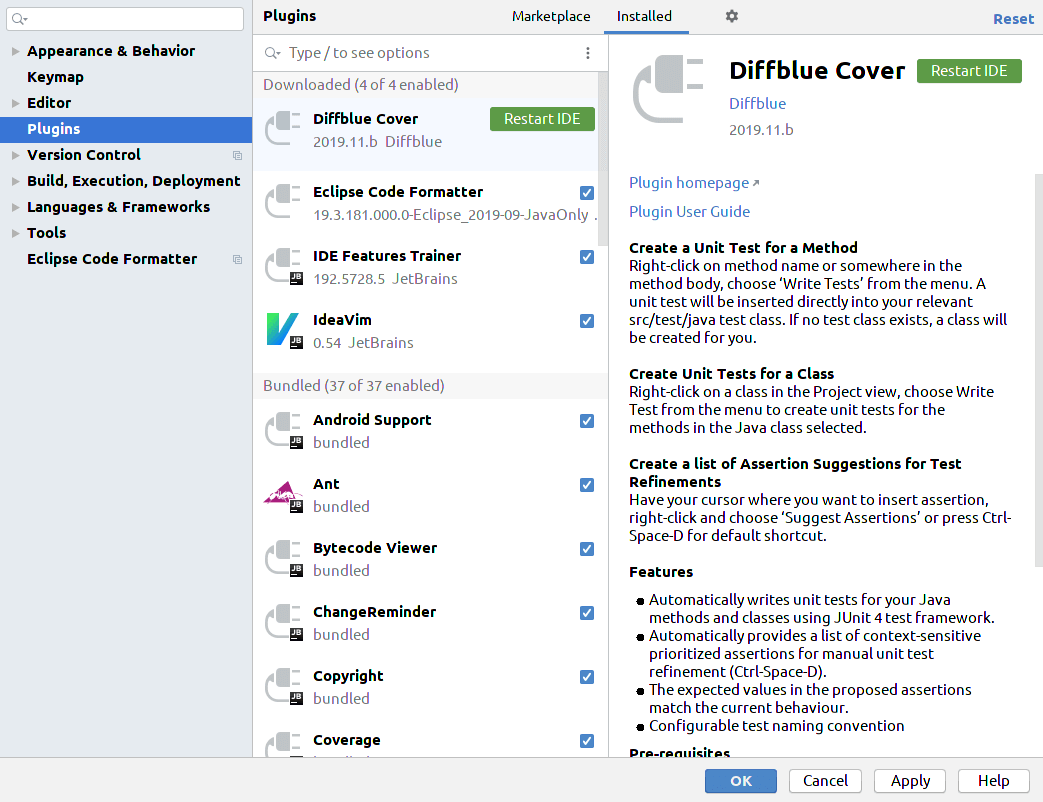Screen dimensions: 1043x802
Task: Toggle the Coverage plugin checkbox
Action: [587, 741]
